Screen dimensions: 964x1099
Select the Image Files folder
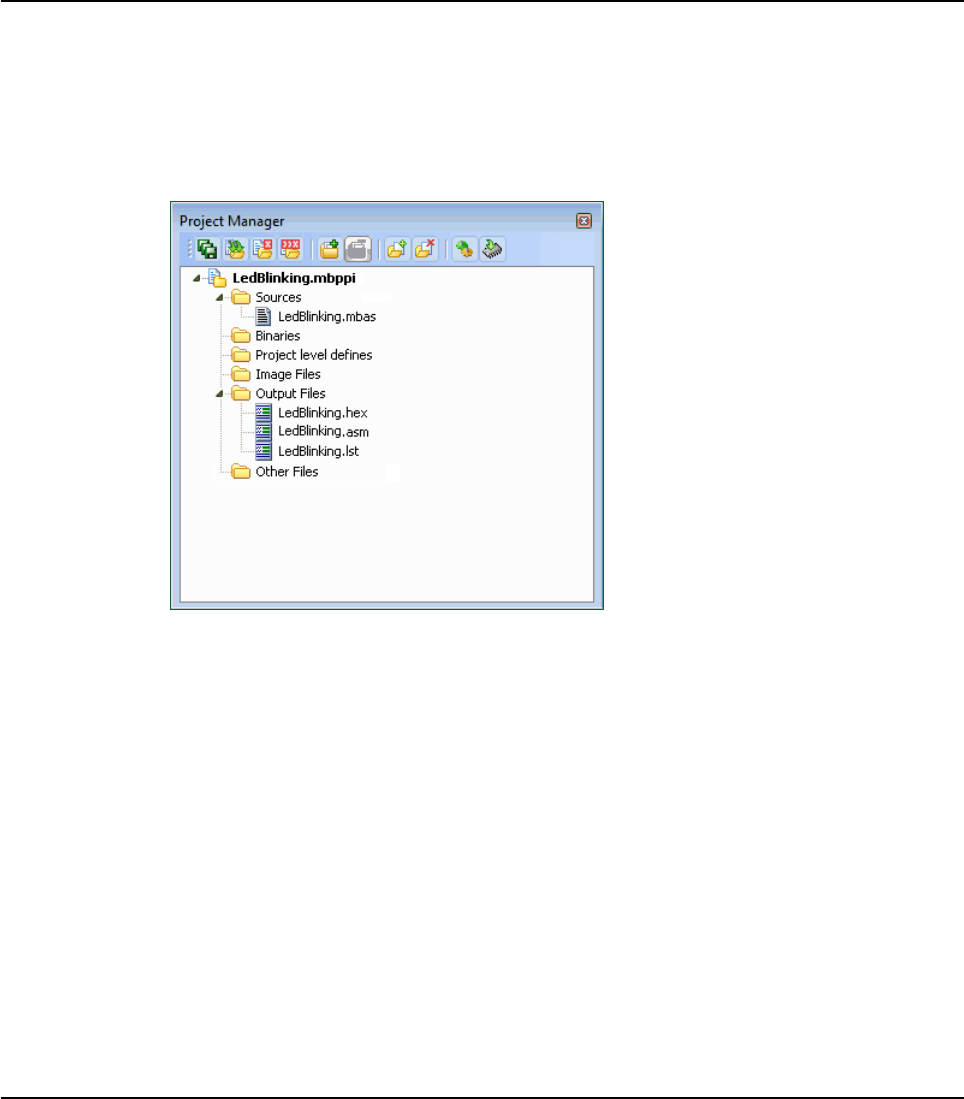[x=287, y=374]
